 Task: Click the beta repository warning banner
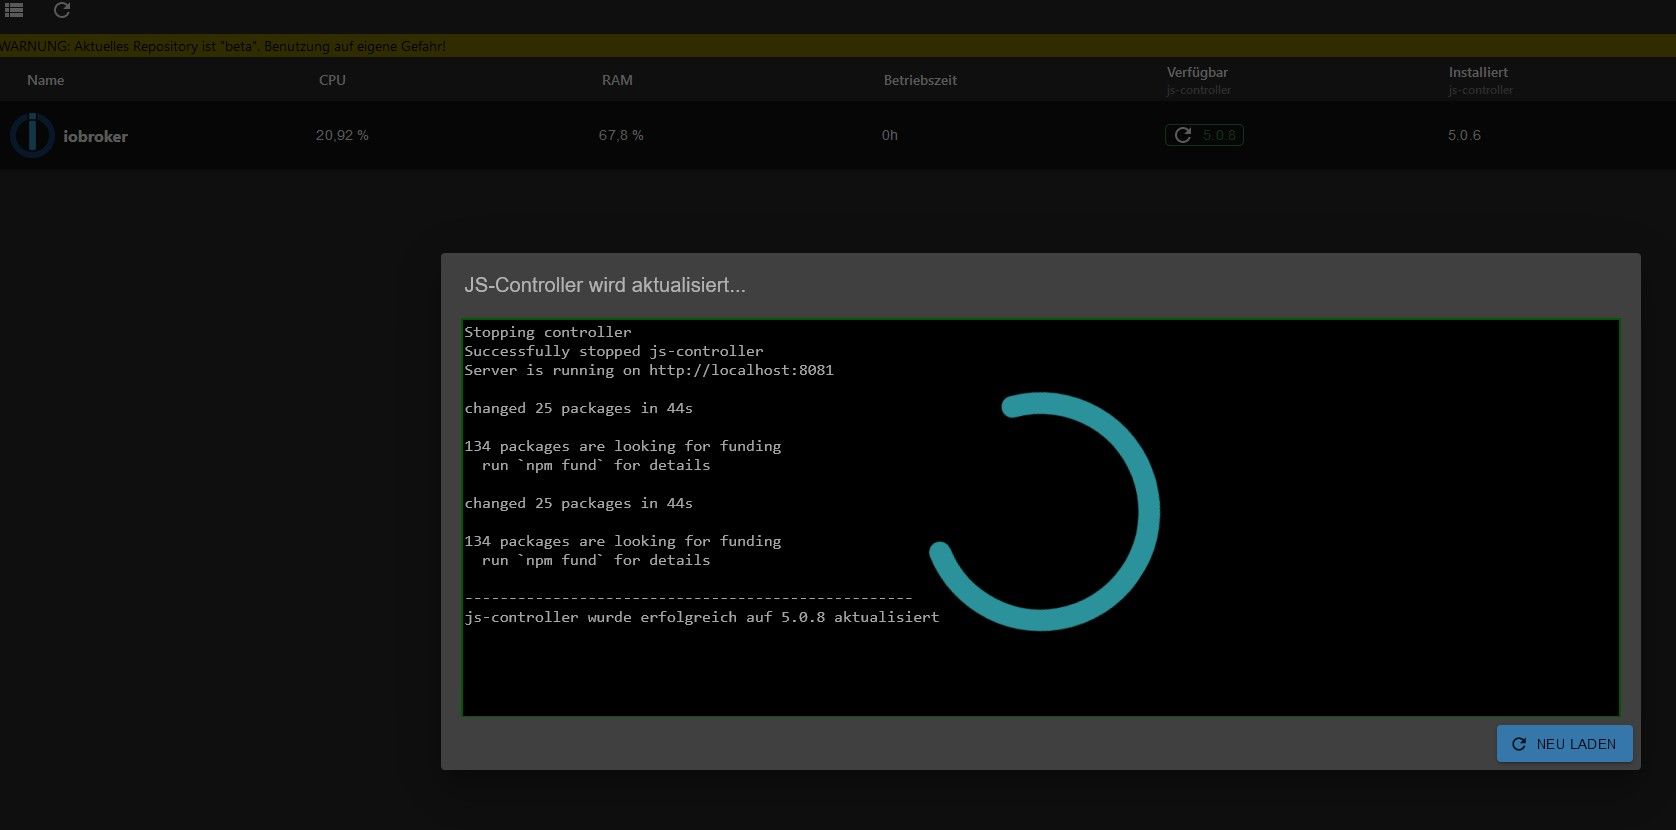(838, 46)
